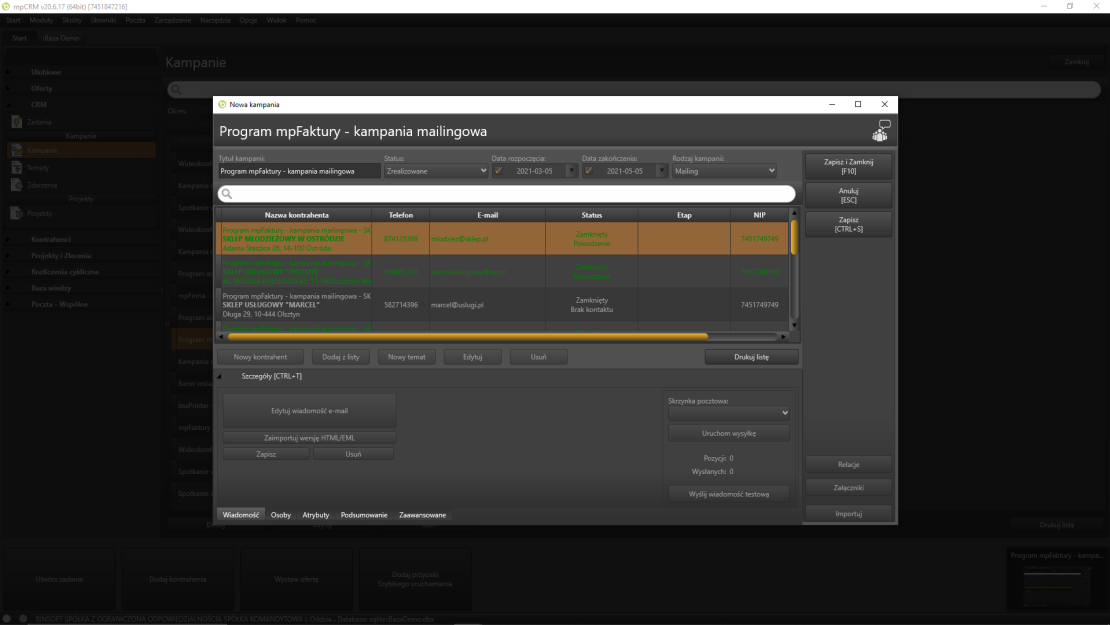Select the Brak kontaktu status cell

pyautogui.click(x=592, y=305)
